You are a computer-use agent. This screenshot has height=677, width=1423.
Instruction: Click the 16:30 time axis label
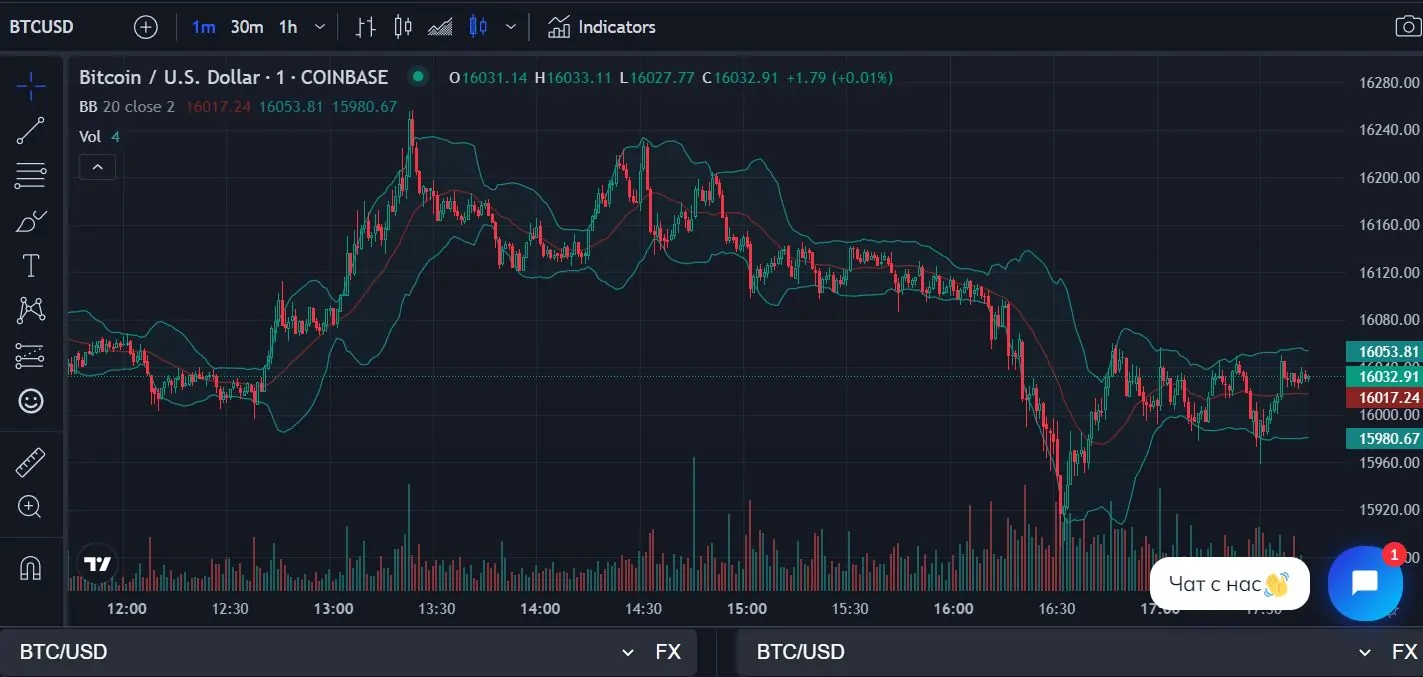click(1057, 608)
